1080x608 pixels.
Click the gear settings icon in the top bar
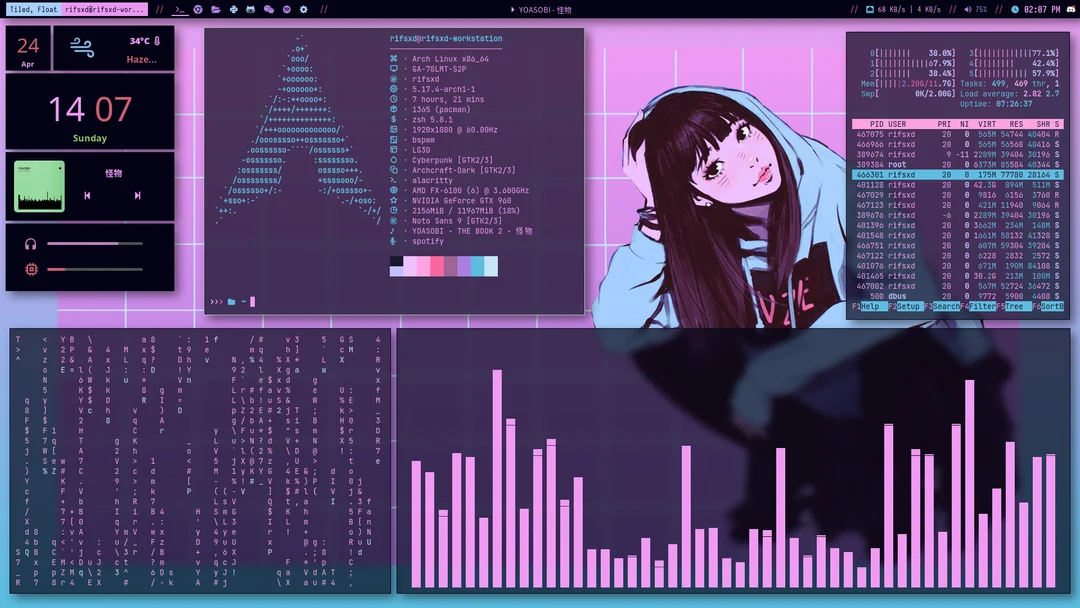click(303, 9)
